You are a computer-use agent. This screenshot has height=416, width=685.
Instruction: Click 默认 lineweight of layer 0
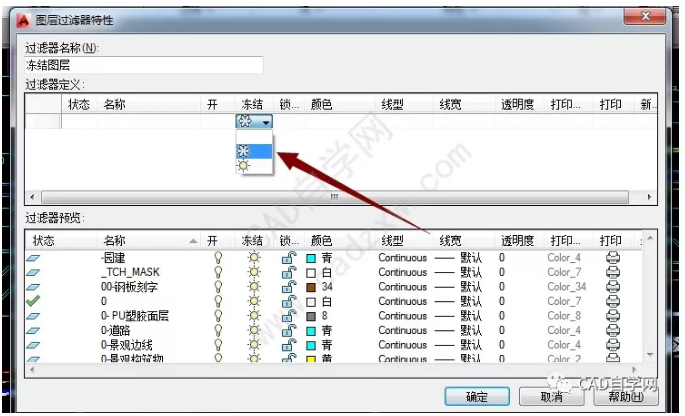471,301
